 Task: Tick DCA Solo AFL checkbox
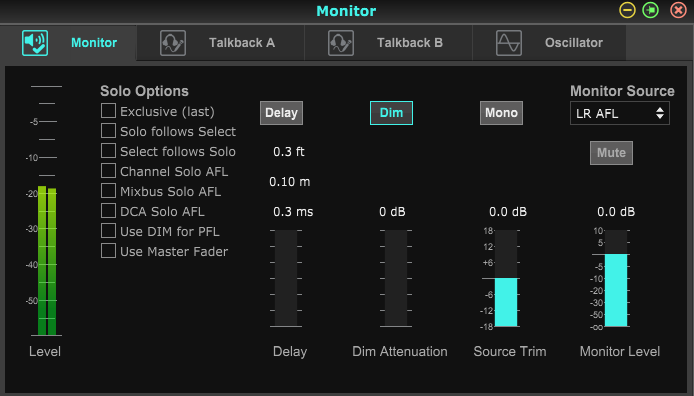point(108,211)
